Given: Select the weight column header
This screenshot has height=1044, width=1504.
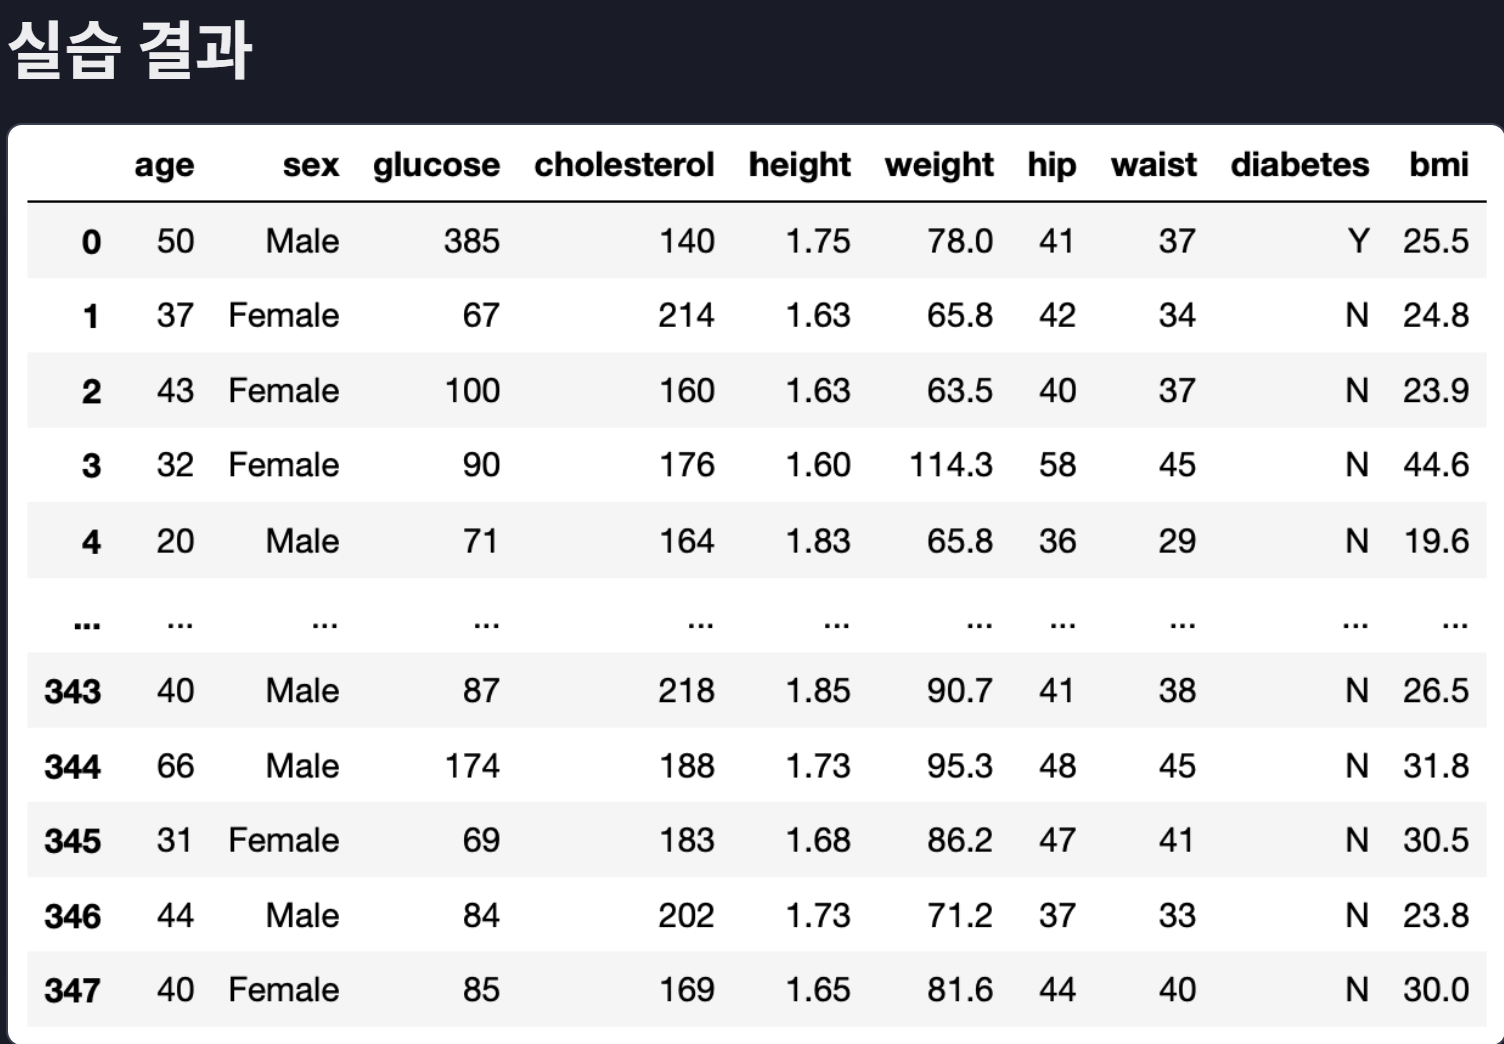Looking at the screenshot, I should pyautogui.click(x=939, y=165).
